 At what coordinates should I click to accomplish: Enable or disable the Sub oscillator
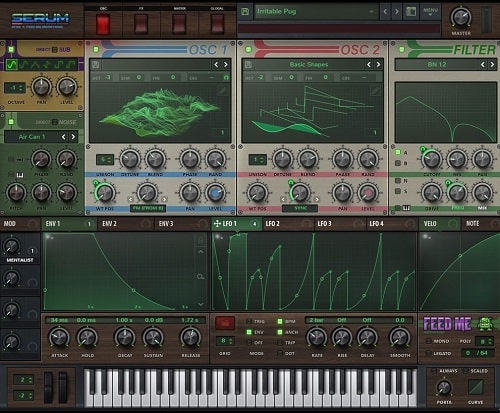(11, 50)
